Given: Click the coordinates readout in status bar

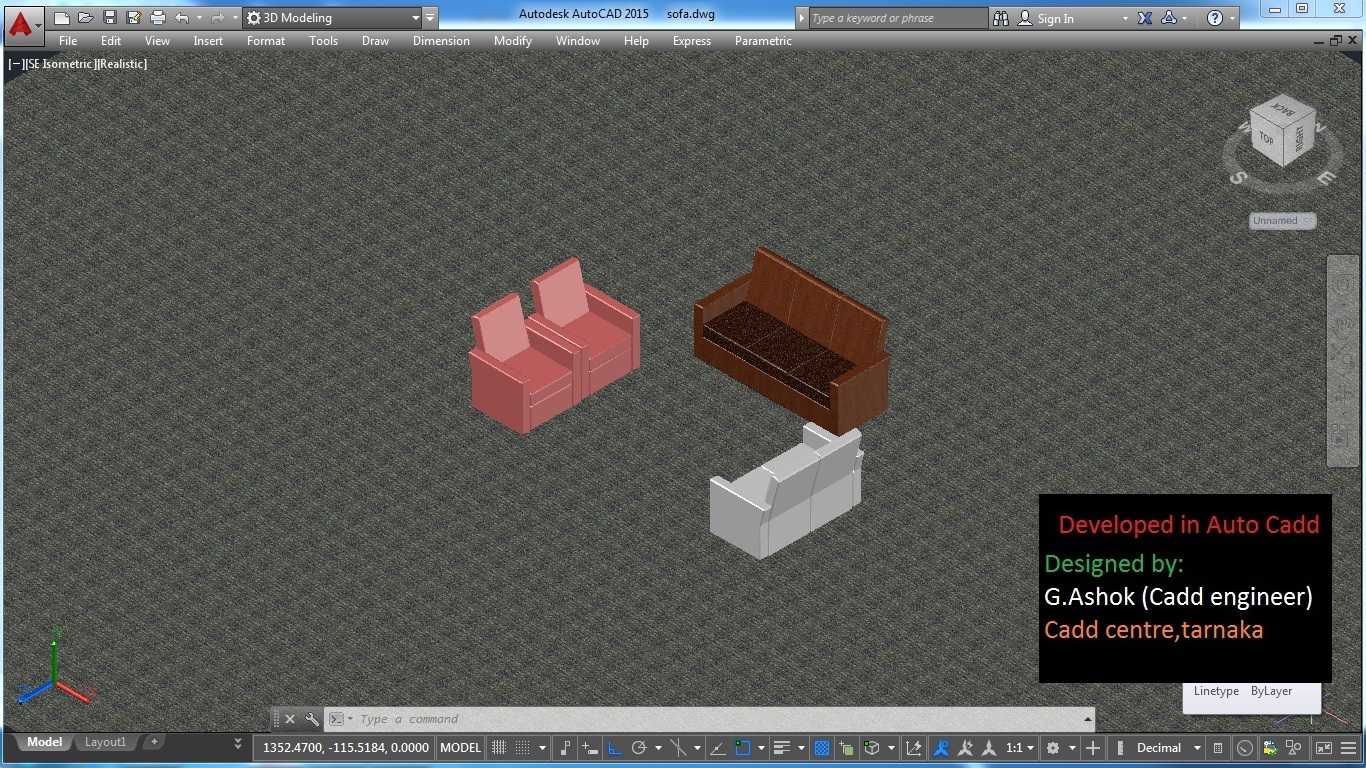Looking at the screenshot, I should pyautogui.click(x=346, y=747).
